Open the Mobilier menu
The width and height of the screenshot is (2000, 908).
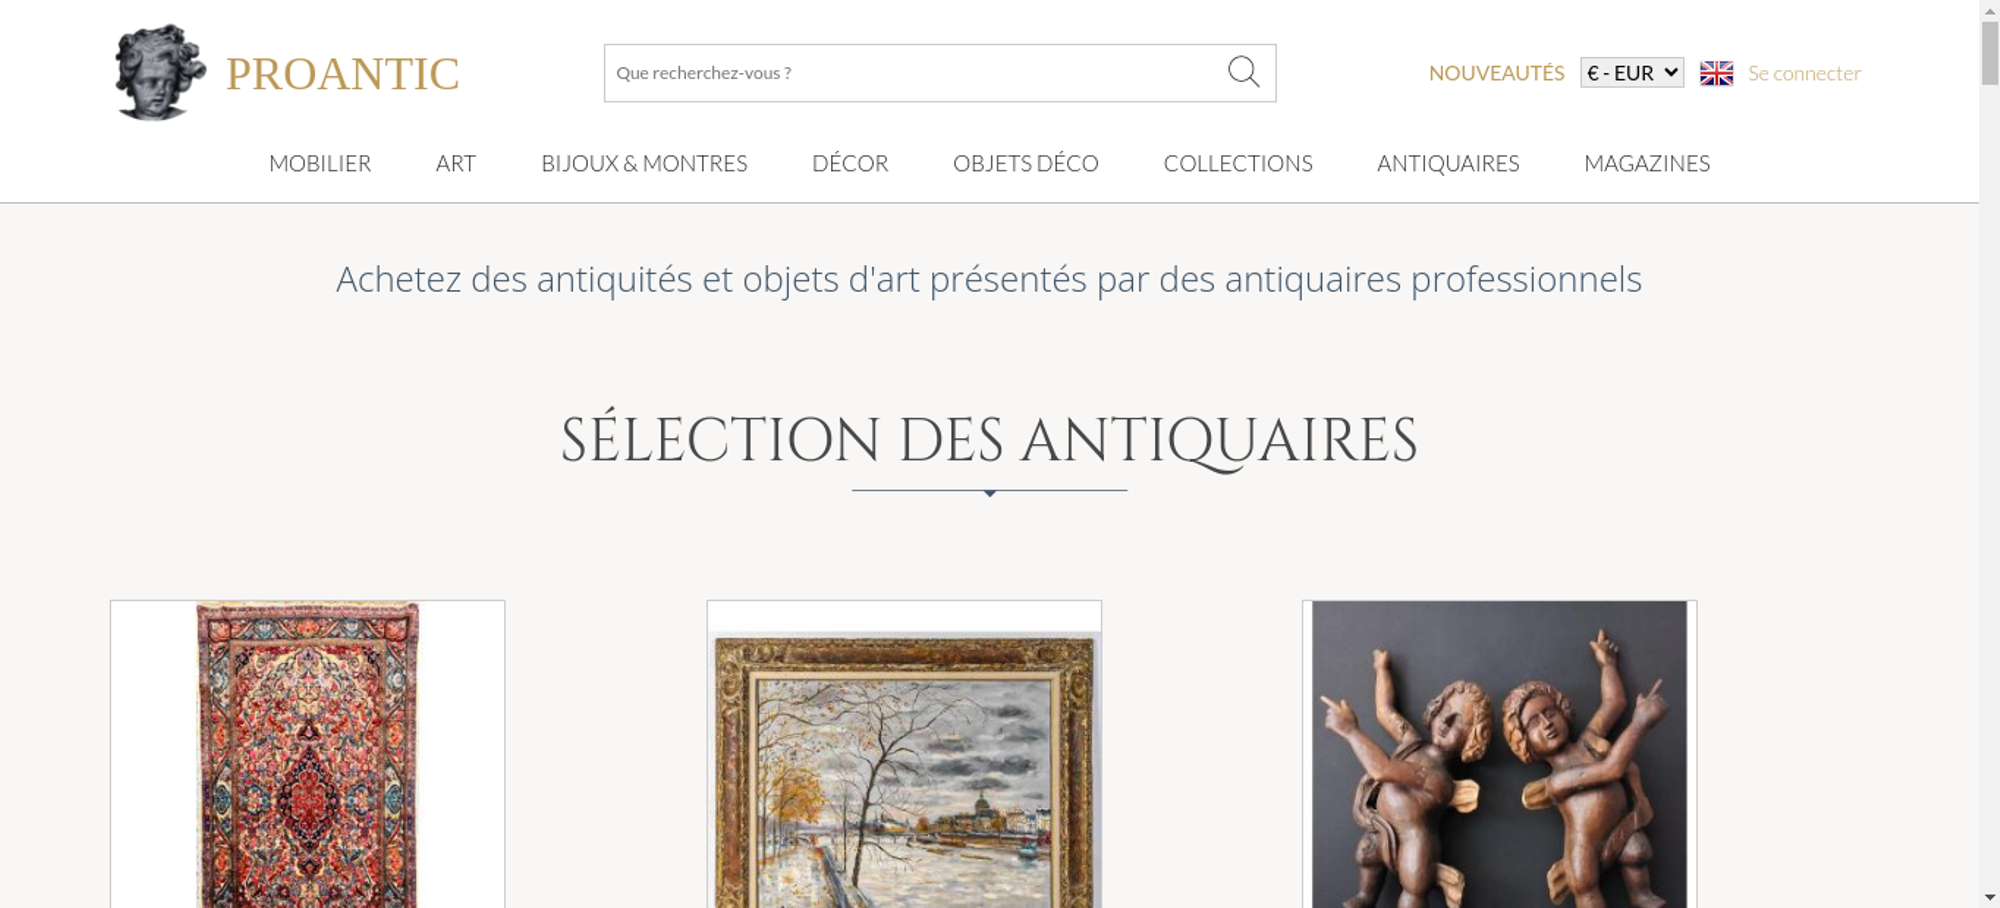pyautogui.click(x=320, y=163)
